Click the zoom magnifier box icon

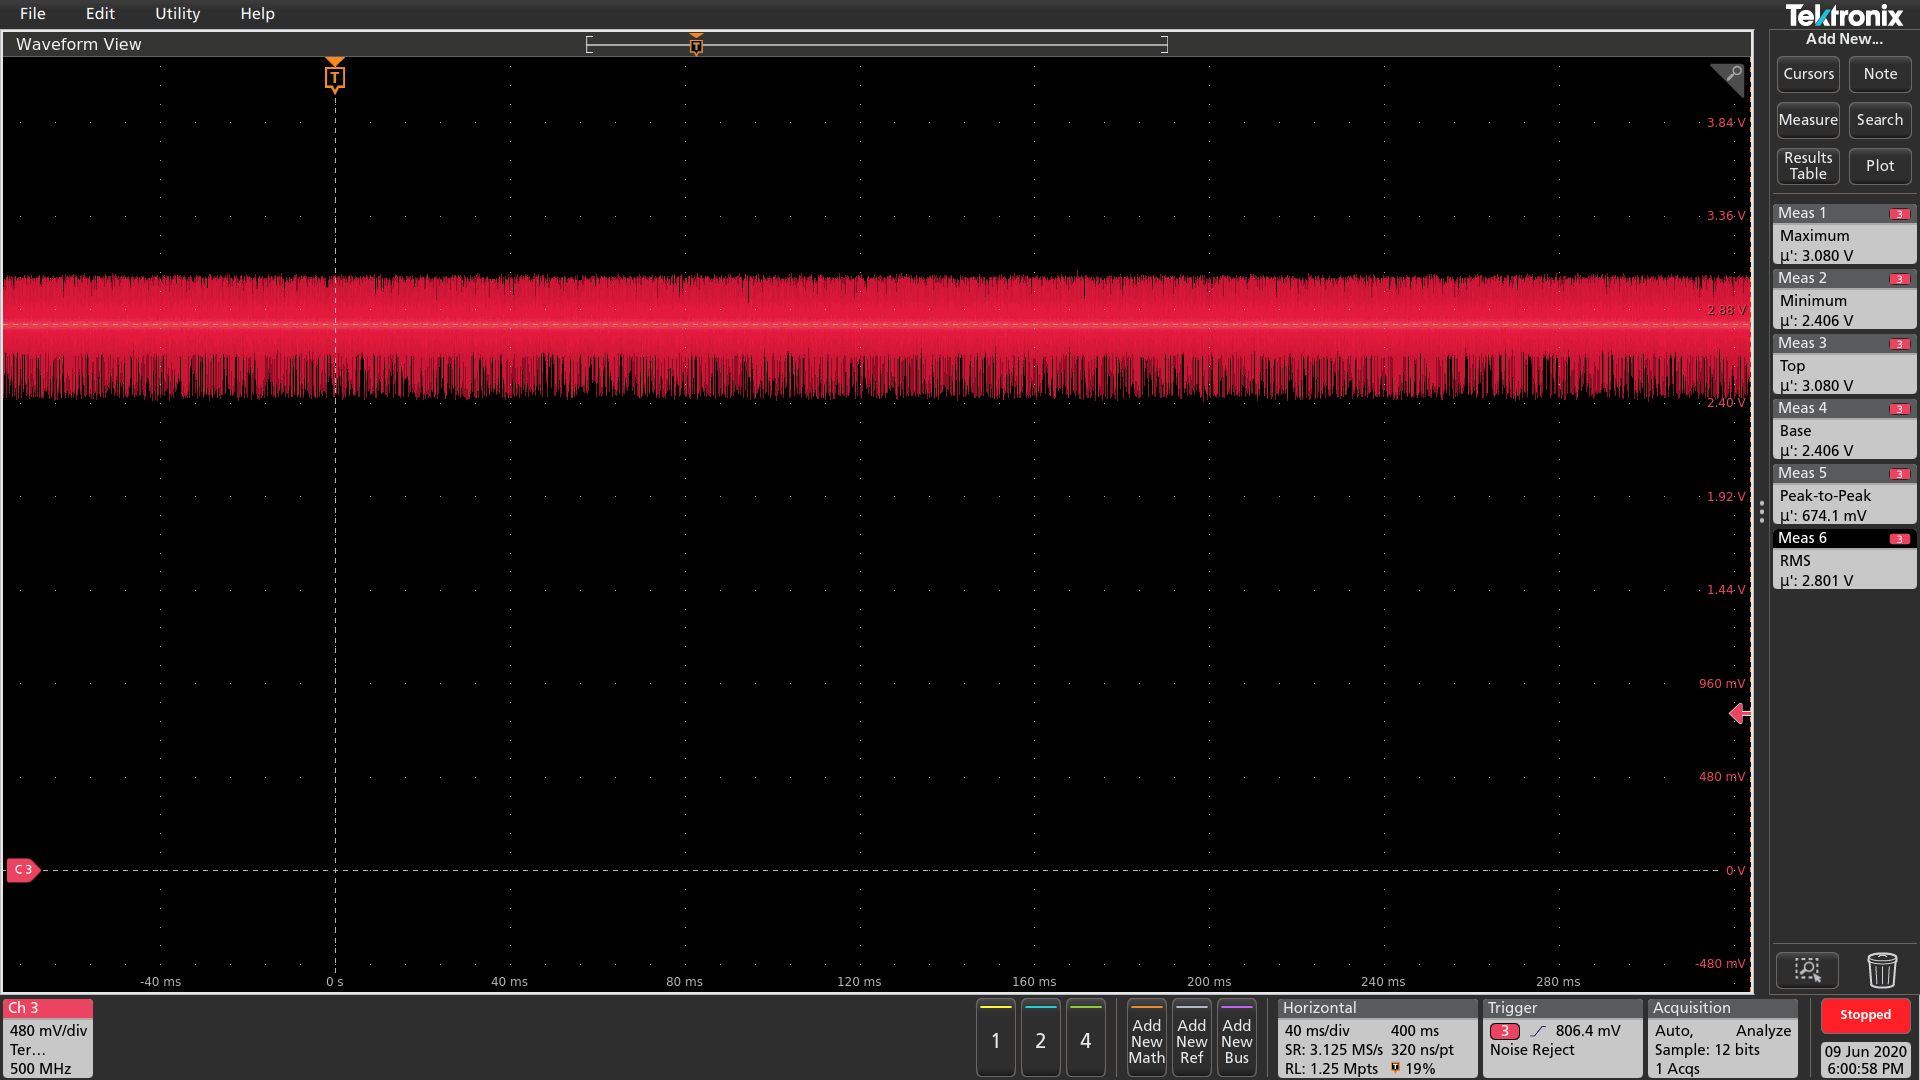click(1807, 970)
